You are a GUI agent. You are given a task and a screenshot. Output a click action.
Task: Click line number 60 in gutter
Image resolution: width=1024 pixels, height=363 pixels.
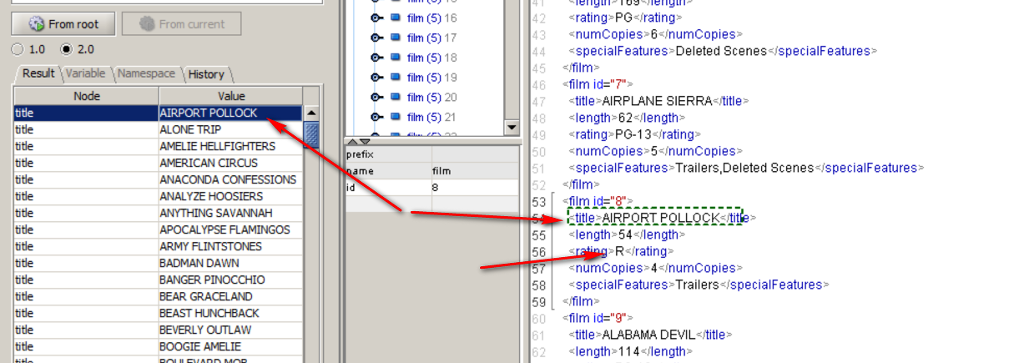pos(539,318)
